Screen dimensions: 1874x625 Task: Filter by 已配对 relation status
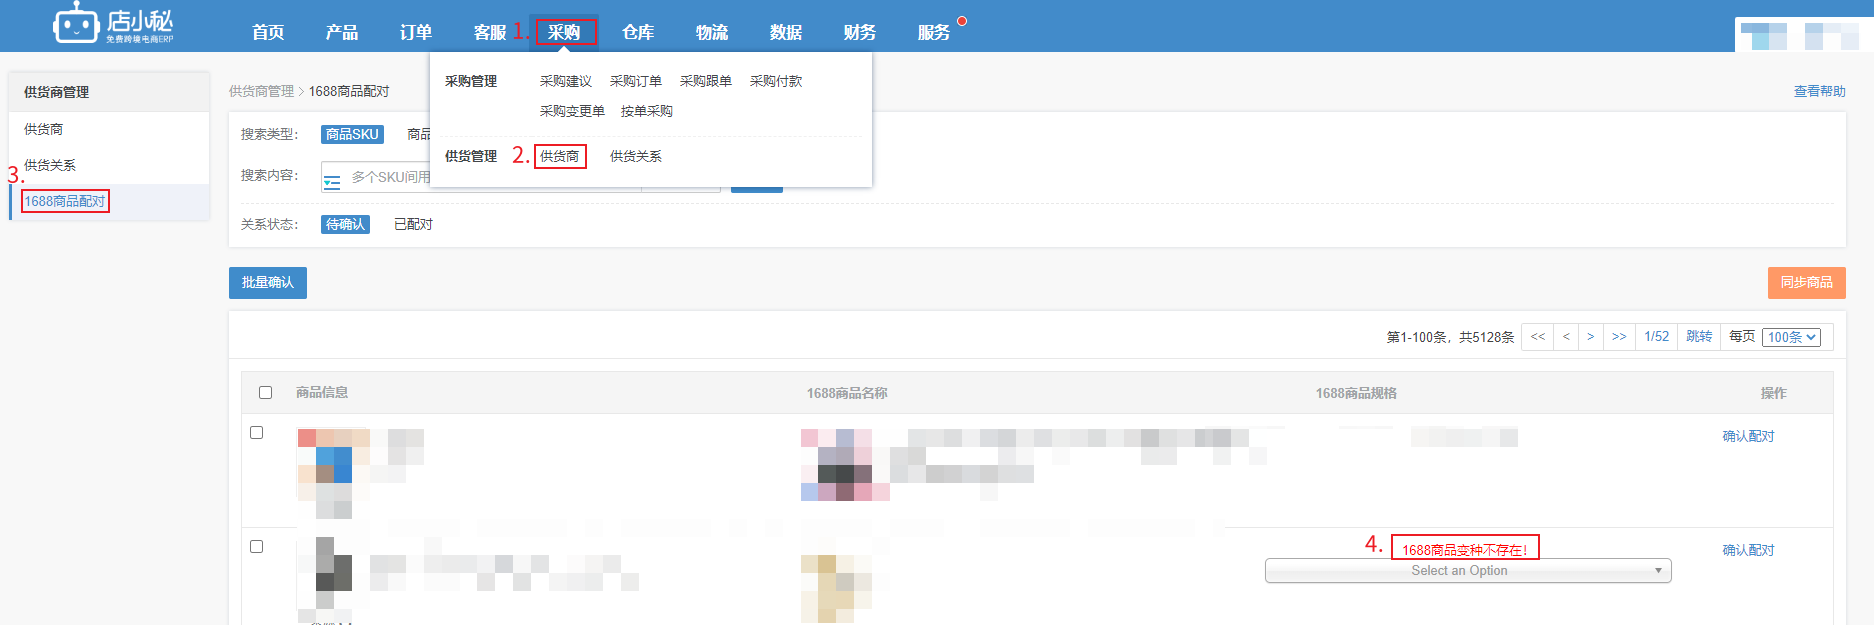click(x=413, y=224)
